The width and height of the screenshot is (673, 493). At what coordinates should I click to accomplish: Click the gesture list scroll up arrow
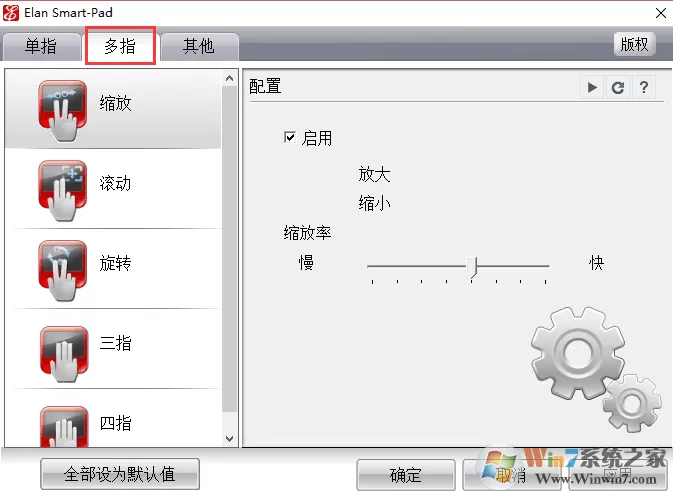point(229,78)
